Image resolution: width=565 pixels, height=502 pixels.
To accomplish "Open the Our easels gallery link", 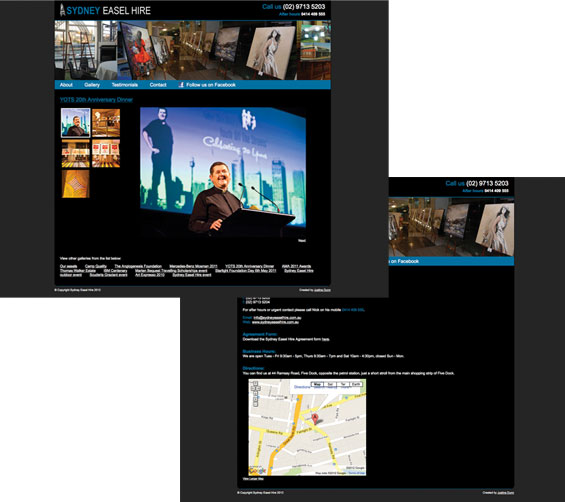I will coord(68,266).
